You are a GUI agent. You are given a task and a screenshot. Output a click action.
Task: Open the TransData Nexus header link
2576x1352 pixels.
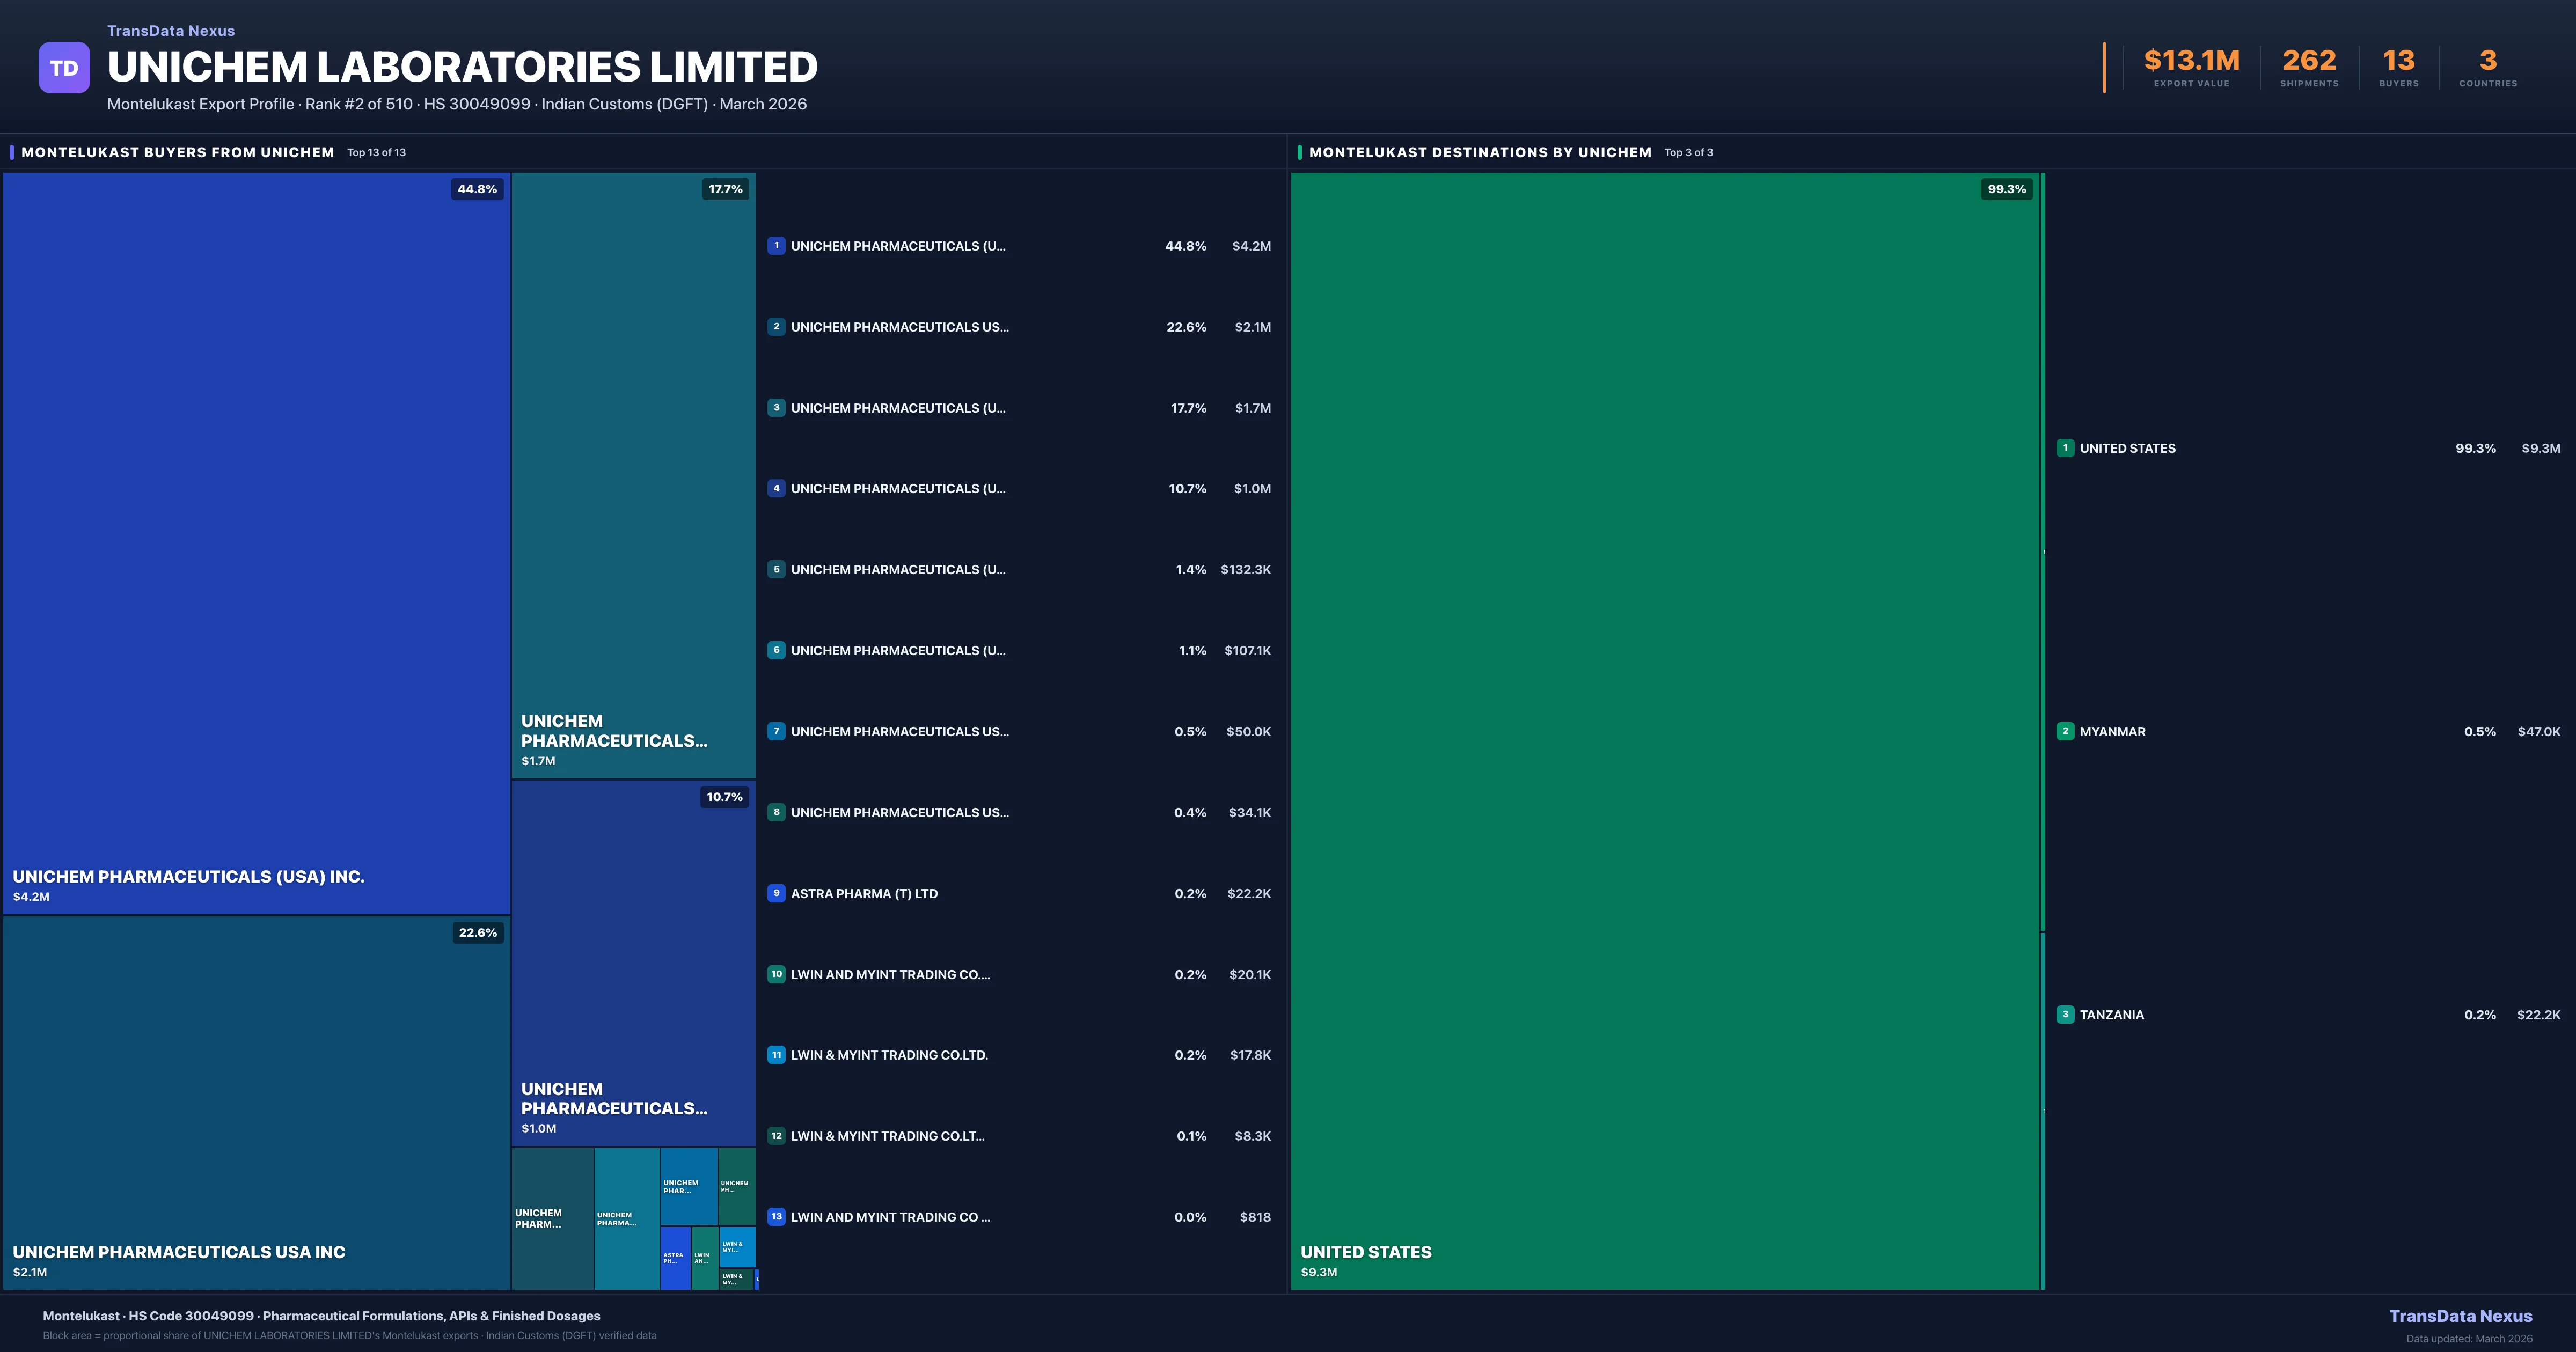click(170, 30)
